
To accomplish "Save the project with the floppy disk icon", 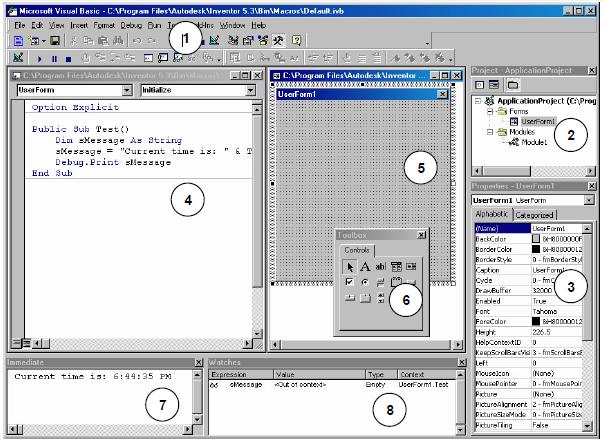I will coord(55,40).
